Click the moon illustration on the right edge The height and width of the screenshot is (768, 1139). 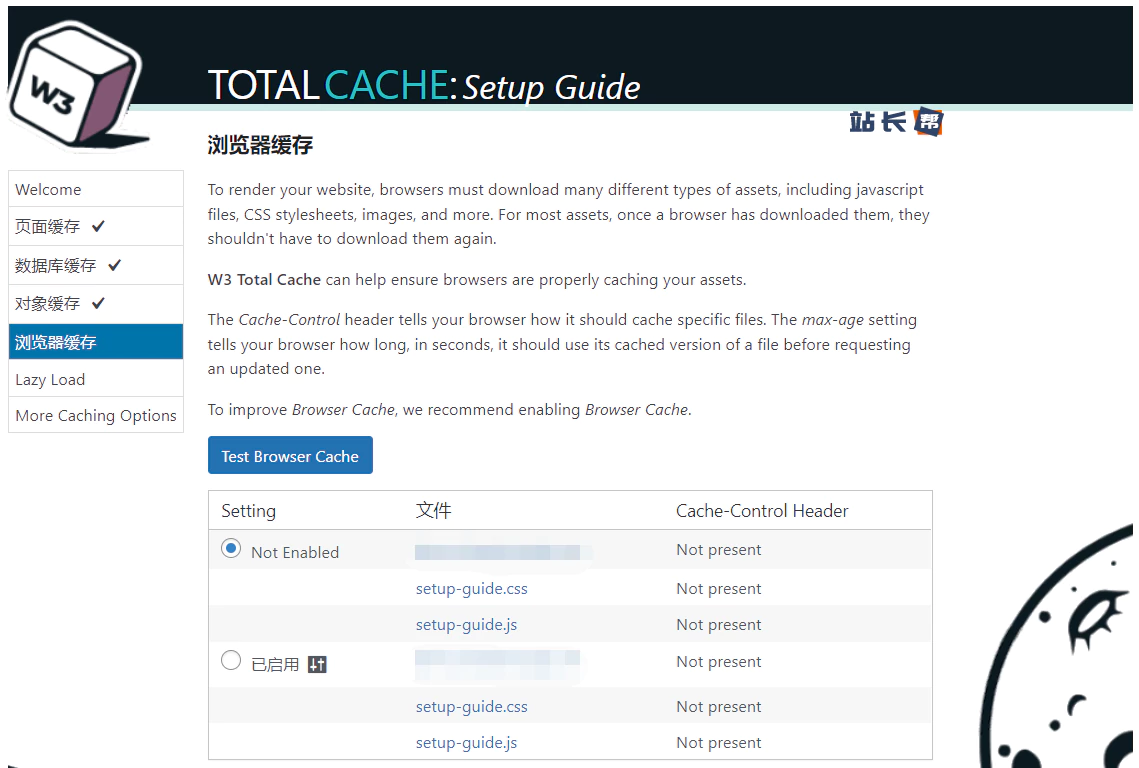[1068, 650]
